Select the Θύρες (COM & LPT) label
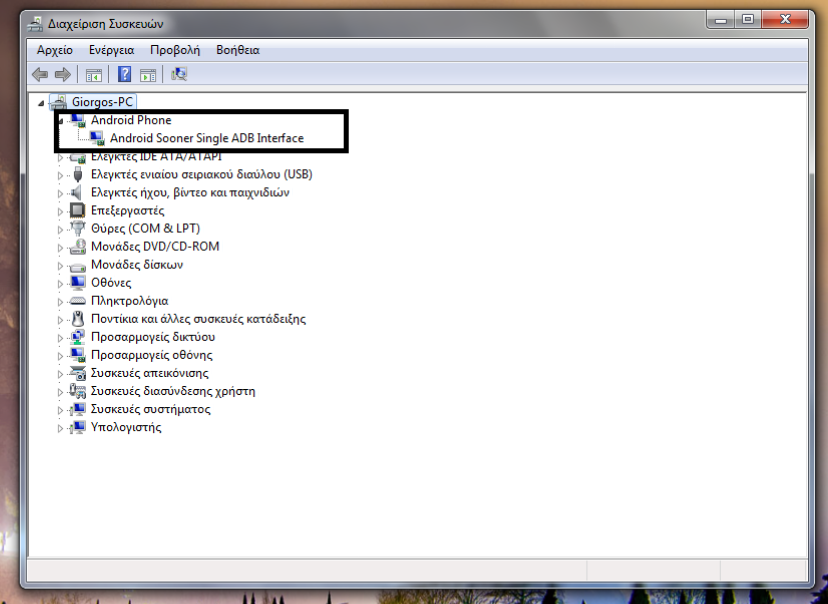The image size is (828, 604). click(x=145, y=228)
